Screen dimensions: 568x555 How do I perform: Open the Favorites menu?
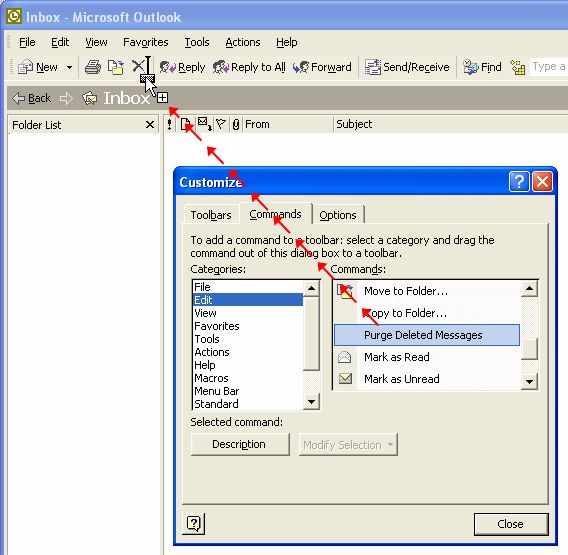point(146,42)
